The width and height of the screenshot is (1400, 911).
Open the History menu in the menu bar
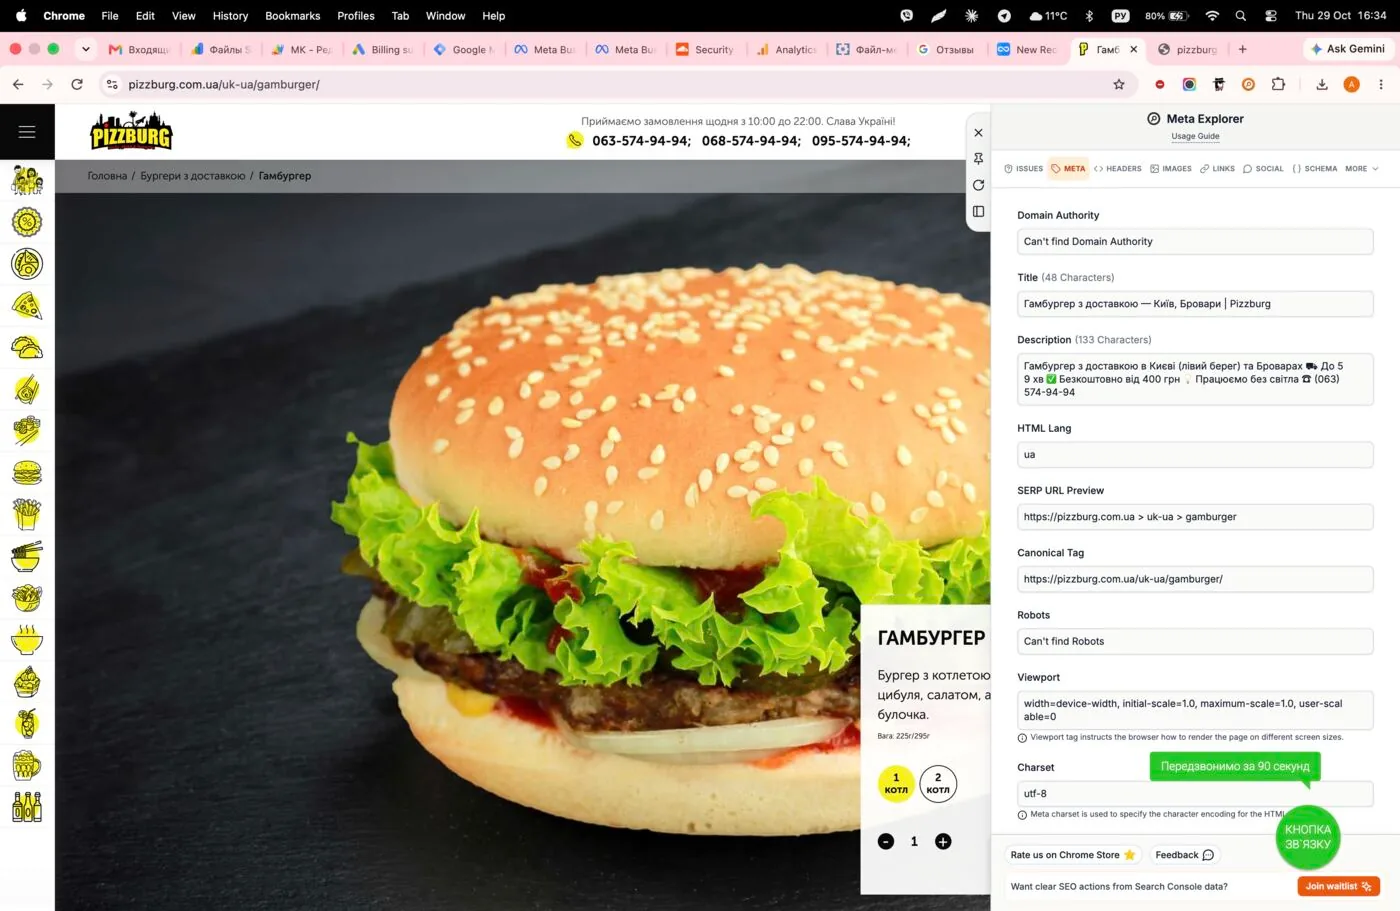(x=230, y=16)
